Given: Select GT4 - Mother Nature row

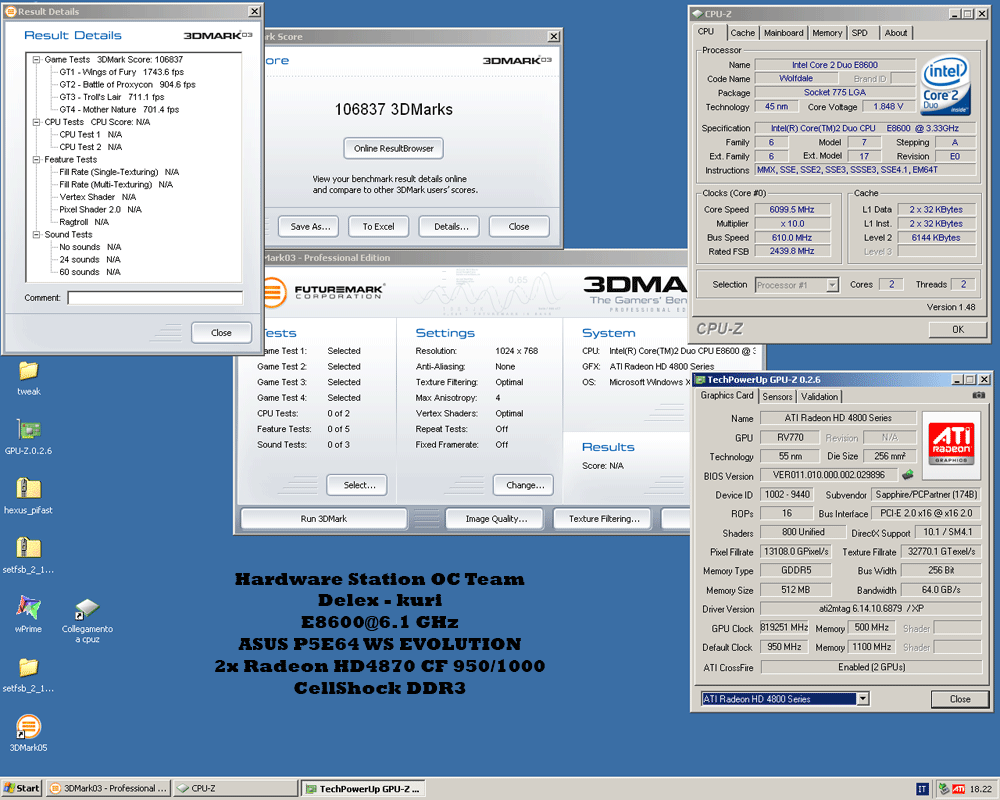Looking at the screenshot, I should click(x=119, y=110).
